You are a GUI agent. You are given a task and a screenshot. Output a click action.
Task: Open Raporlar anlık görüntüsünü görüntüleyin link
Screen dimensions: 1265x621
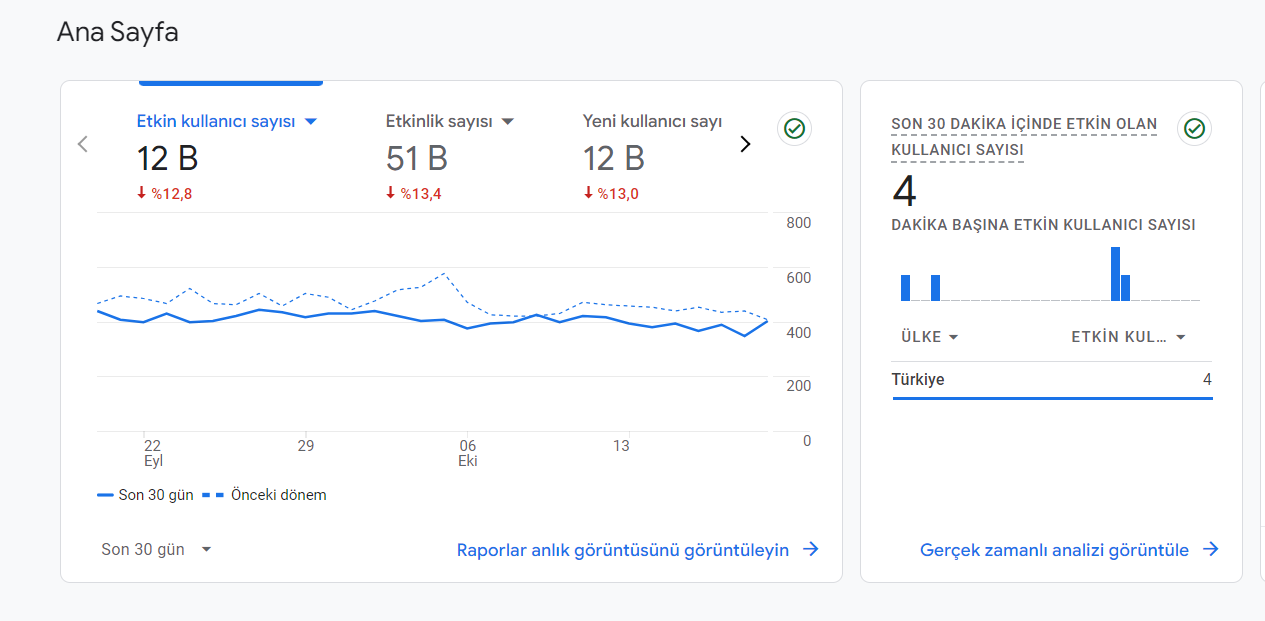pos(623,550)
